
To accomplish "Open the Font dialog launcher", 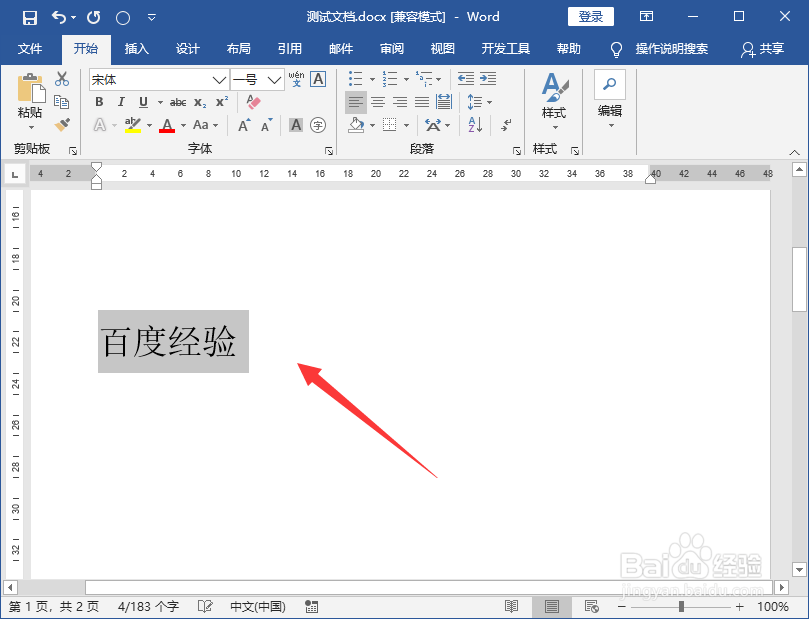I will 329,151.
